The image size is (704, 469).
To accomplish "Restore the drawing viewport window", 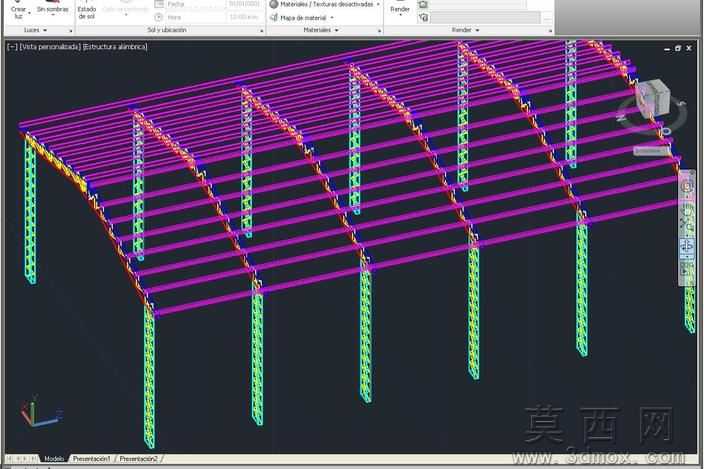I will [x=678, y=48].
